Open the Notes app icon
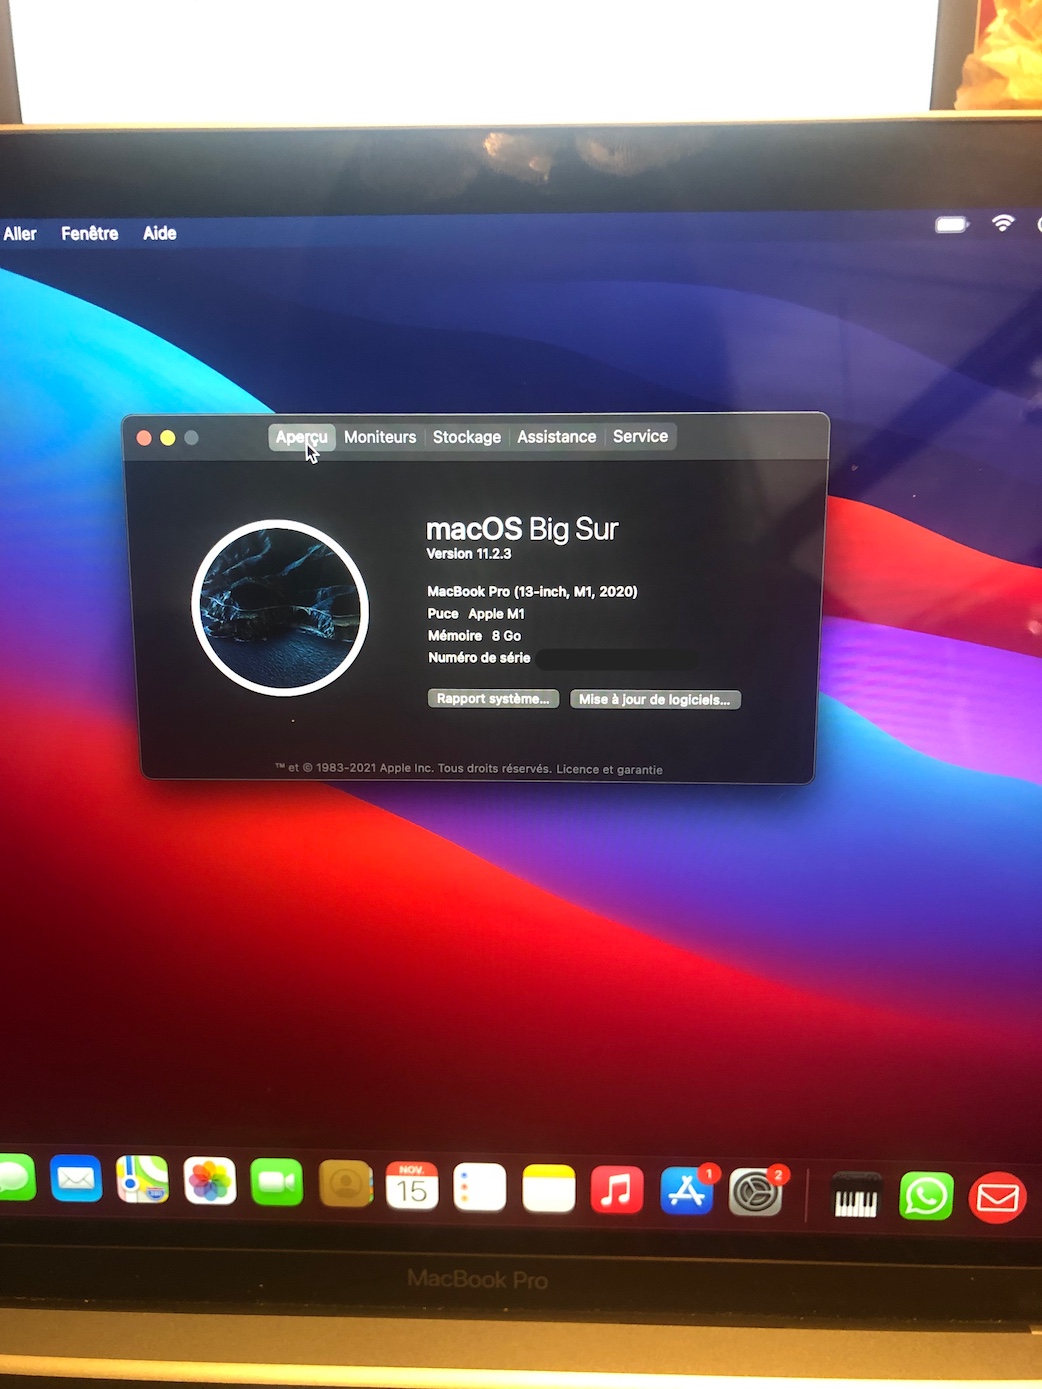 click(x=548, y=1189)
